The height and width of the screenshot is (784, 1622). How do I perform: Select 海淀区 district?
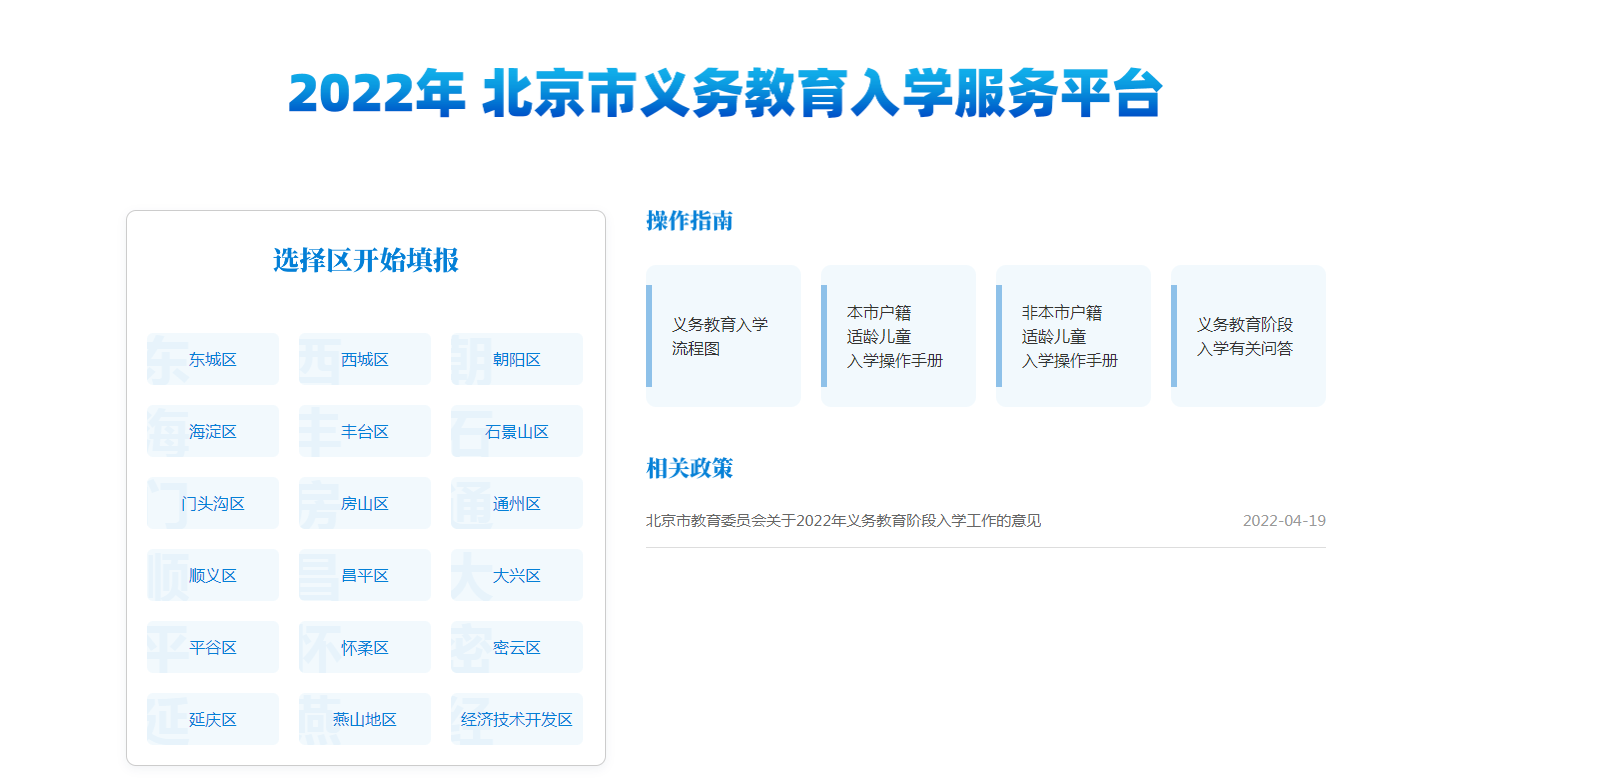point(213,431)
